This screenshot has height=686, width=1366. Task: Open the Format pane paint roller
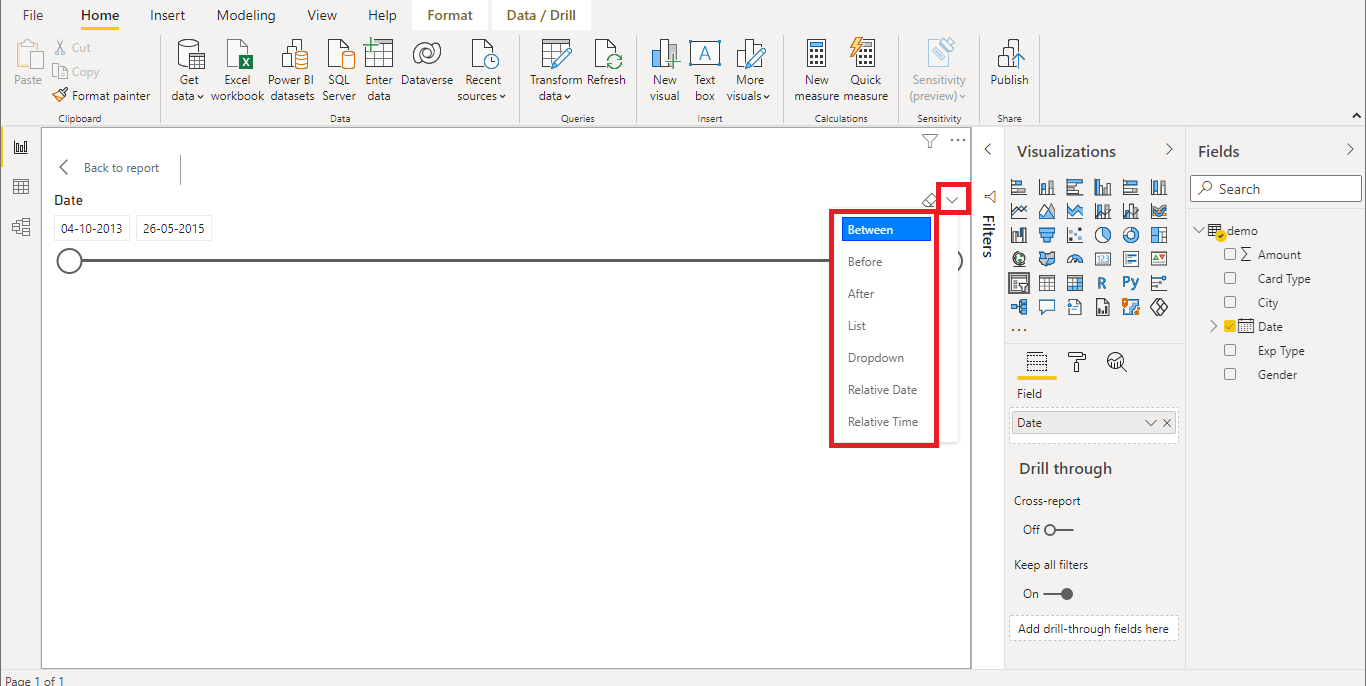[x=1077, y=362]
